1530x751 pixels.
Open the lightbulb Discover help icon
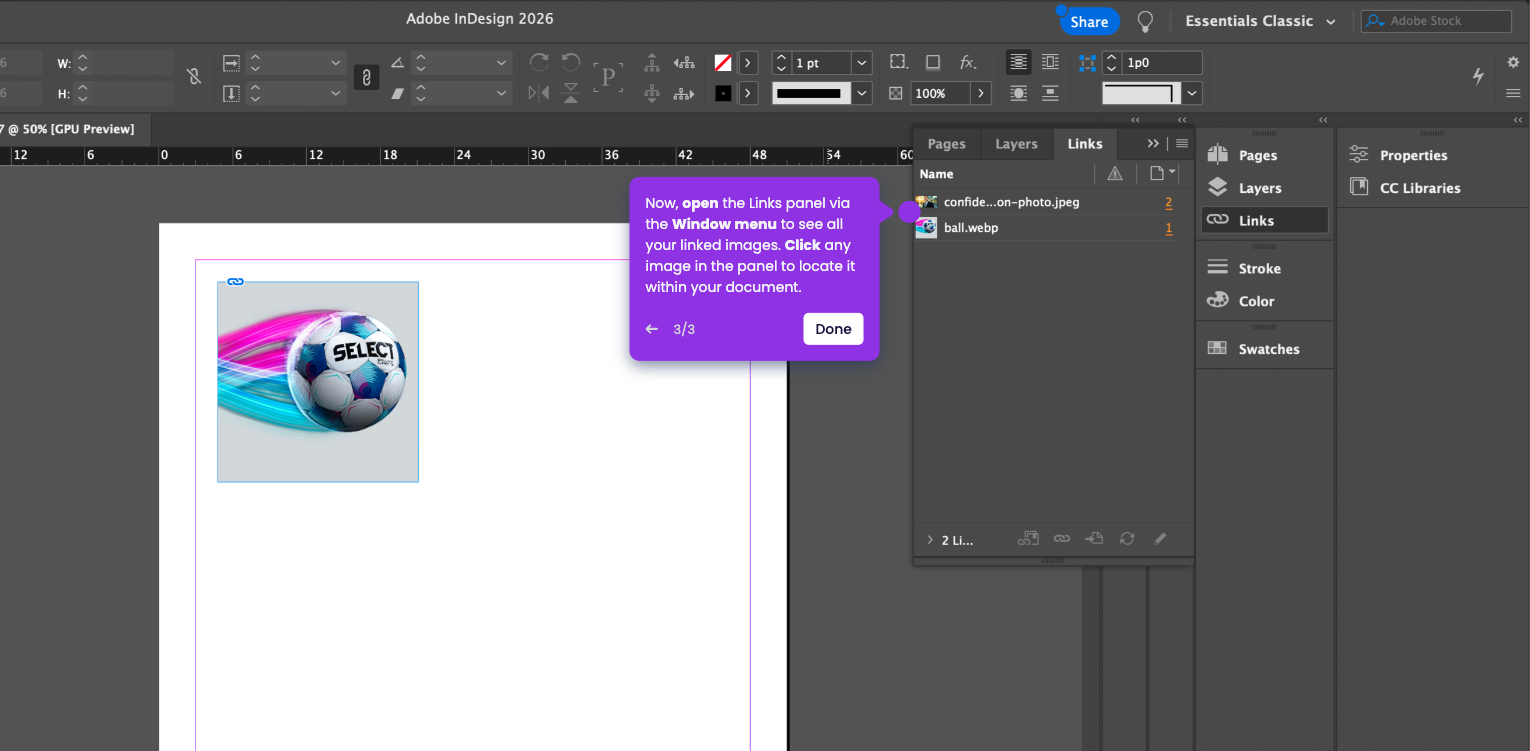point(1146,21)
